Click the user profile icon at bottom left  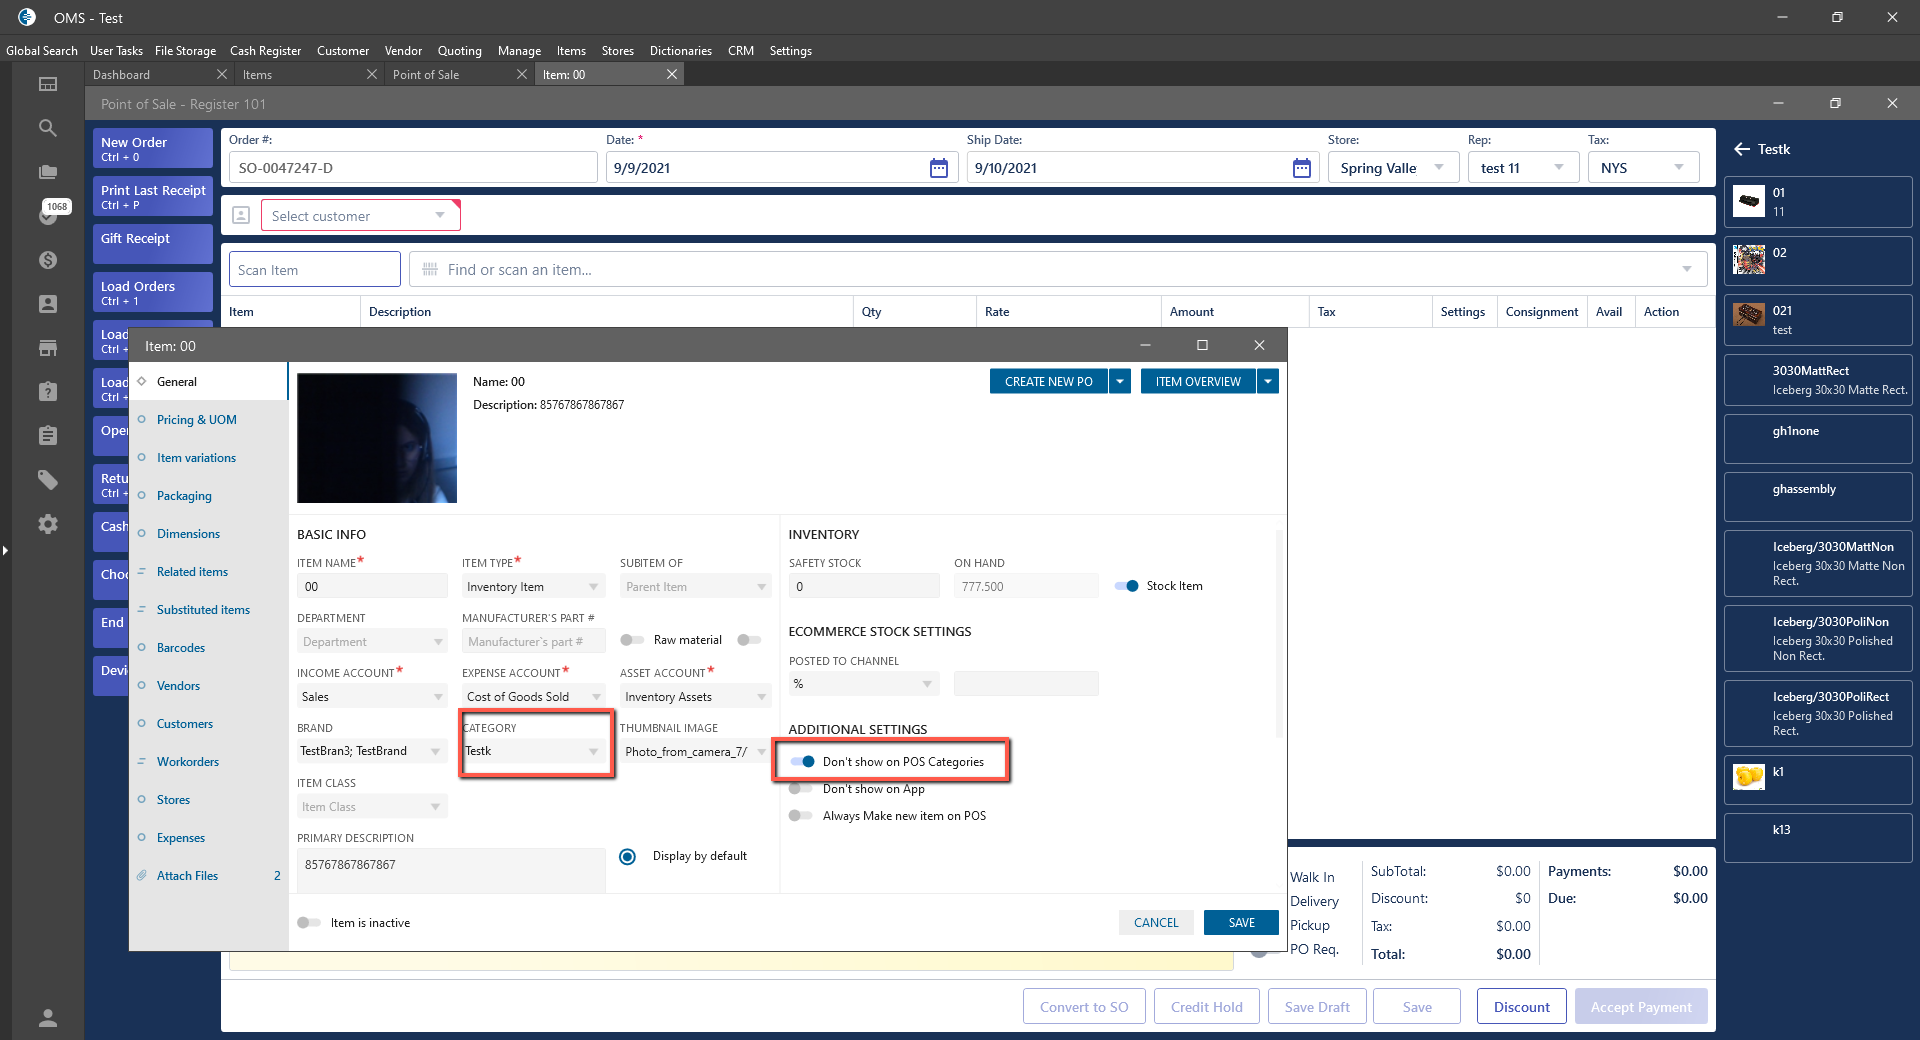(47, 1018)
